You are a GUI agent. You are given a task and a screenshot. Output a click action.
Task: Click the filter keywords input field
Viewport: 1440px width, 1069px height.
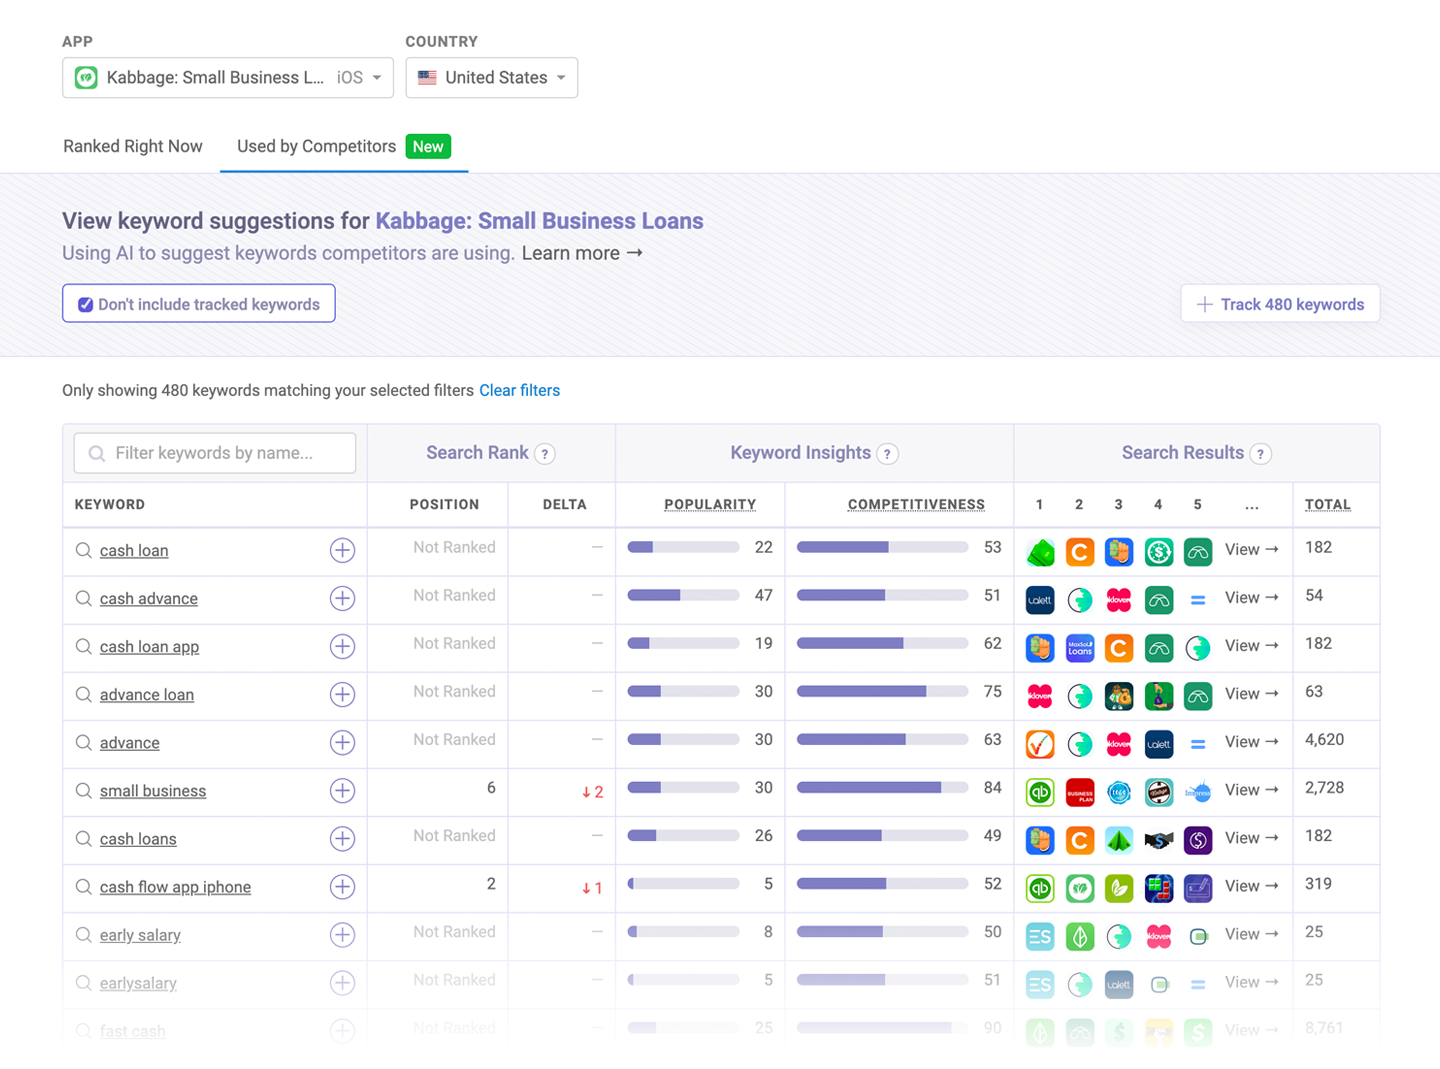(x=214, y=453)
